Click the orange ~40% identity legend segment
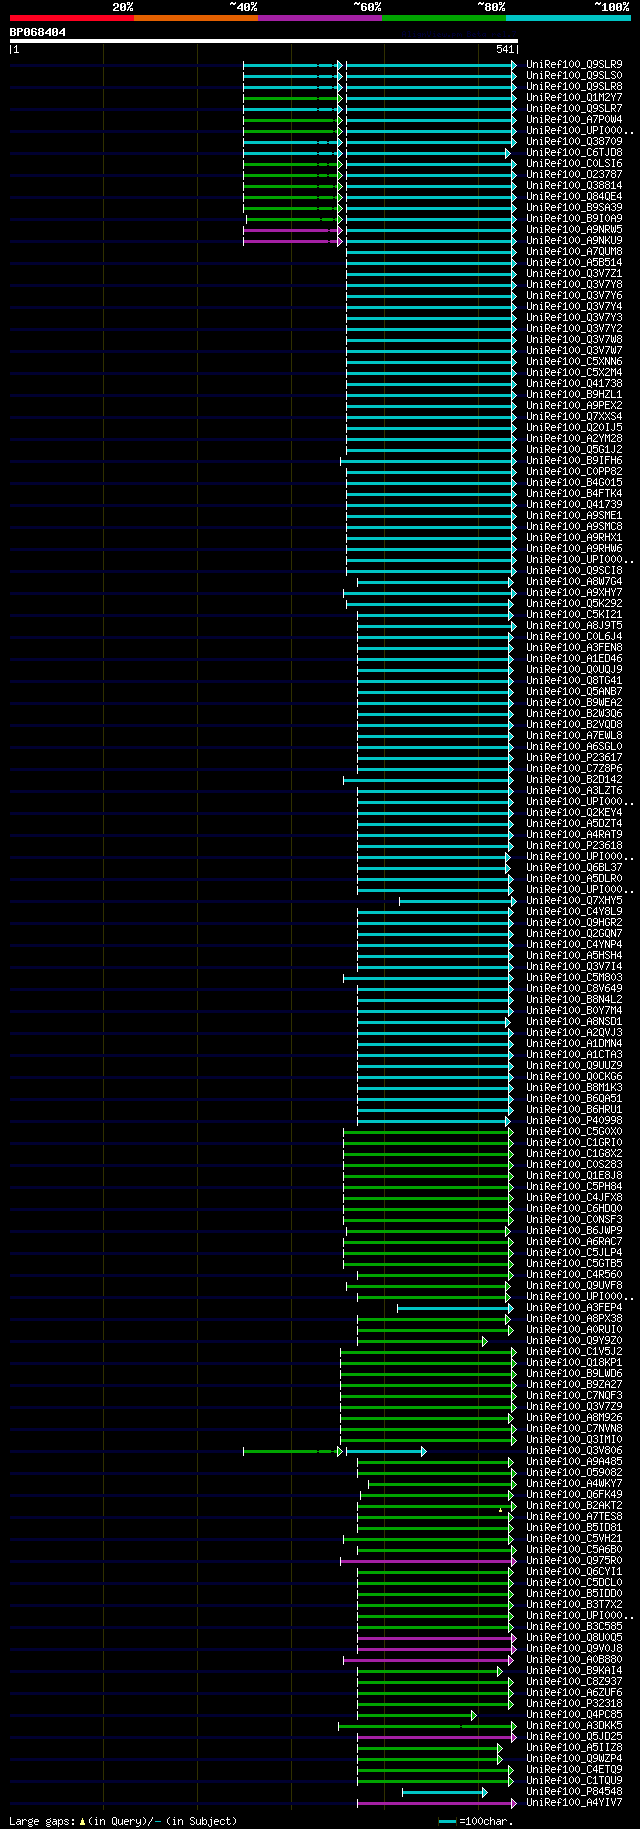This screenshot has width=640, height=1829. point(195,18)
